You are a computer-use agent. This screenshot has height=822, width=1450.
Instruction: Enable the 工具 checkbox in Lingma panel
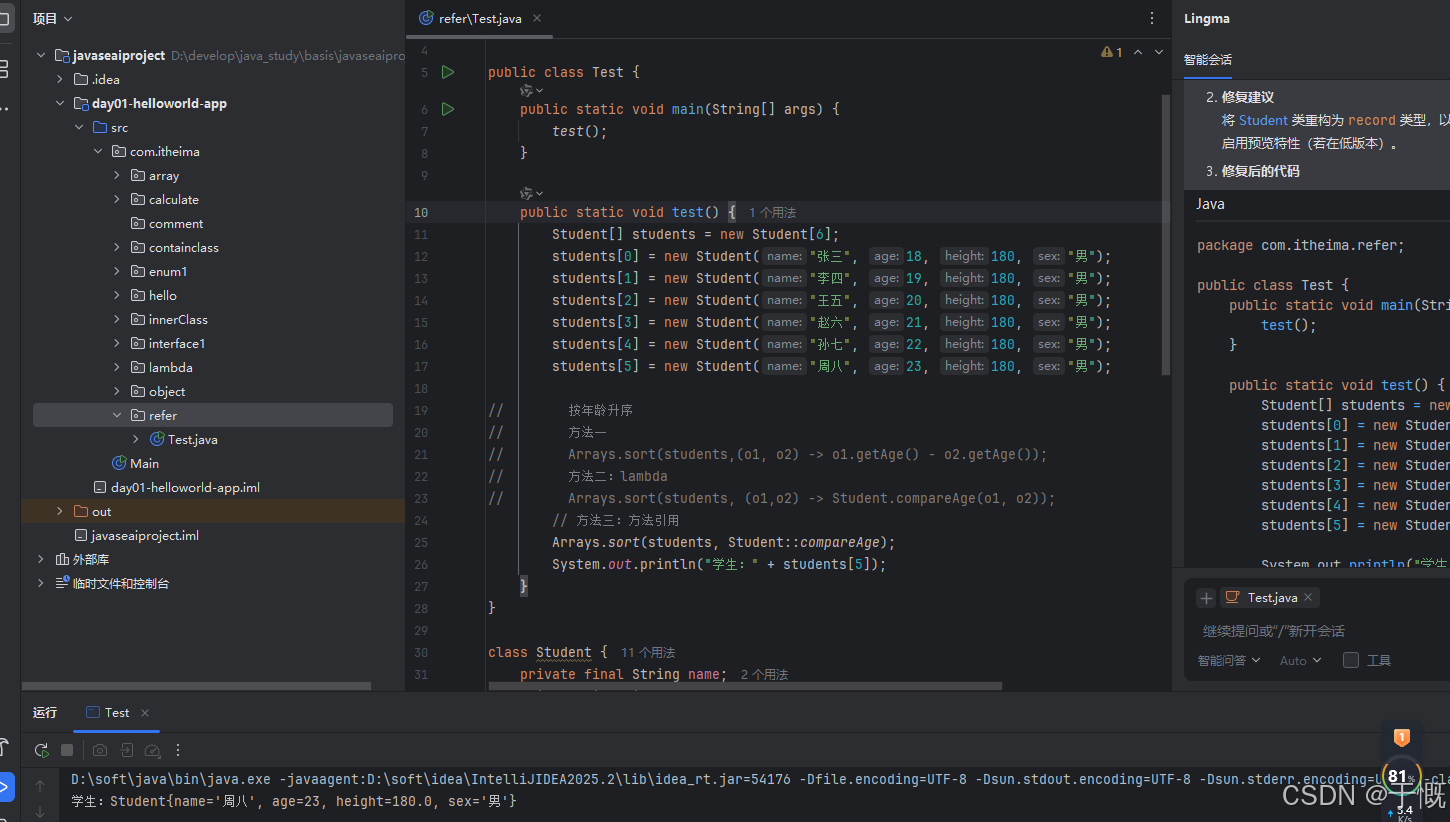click(x=1349, y=659)
